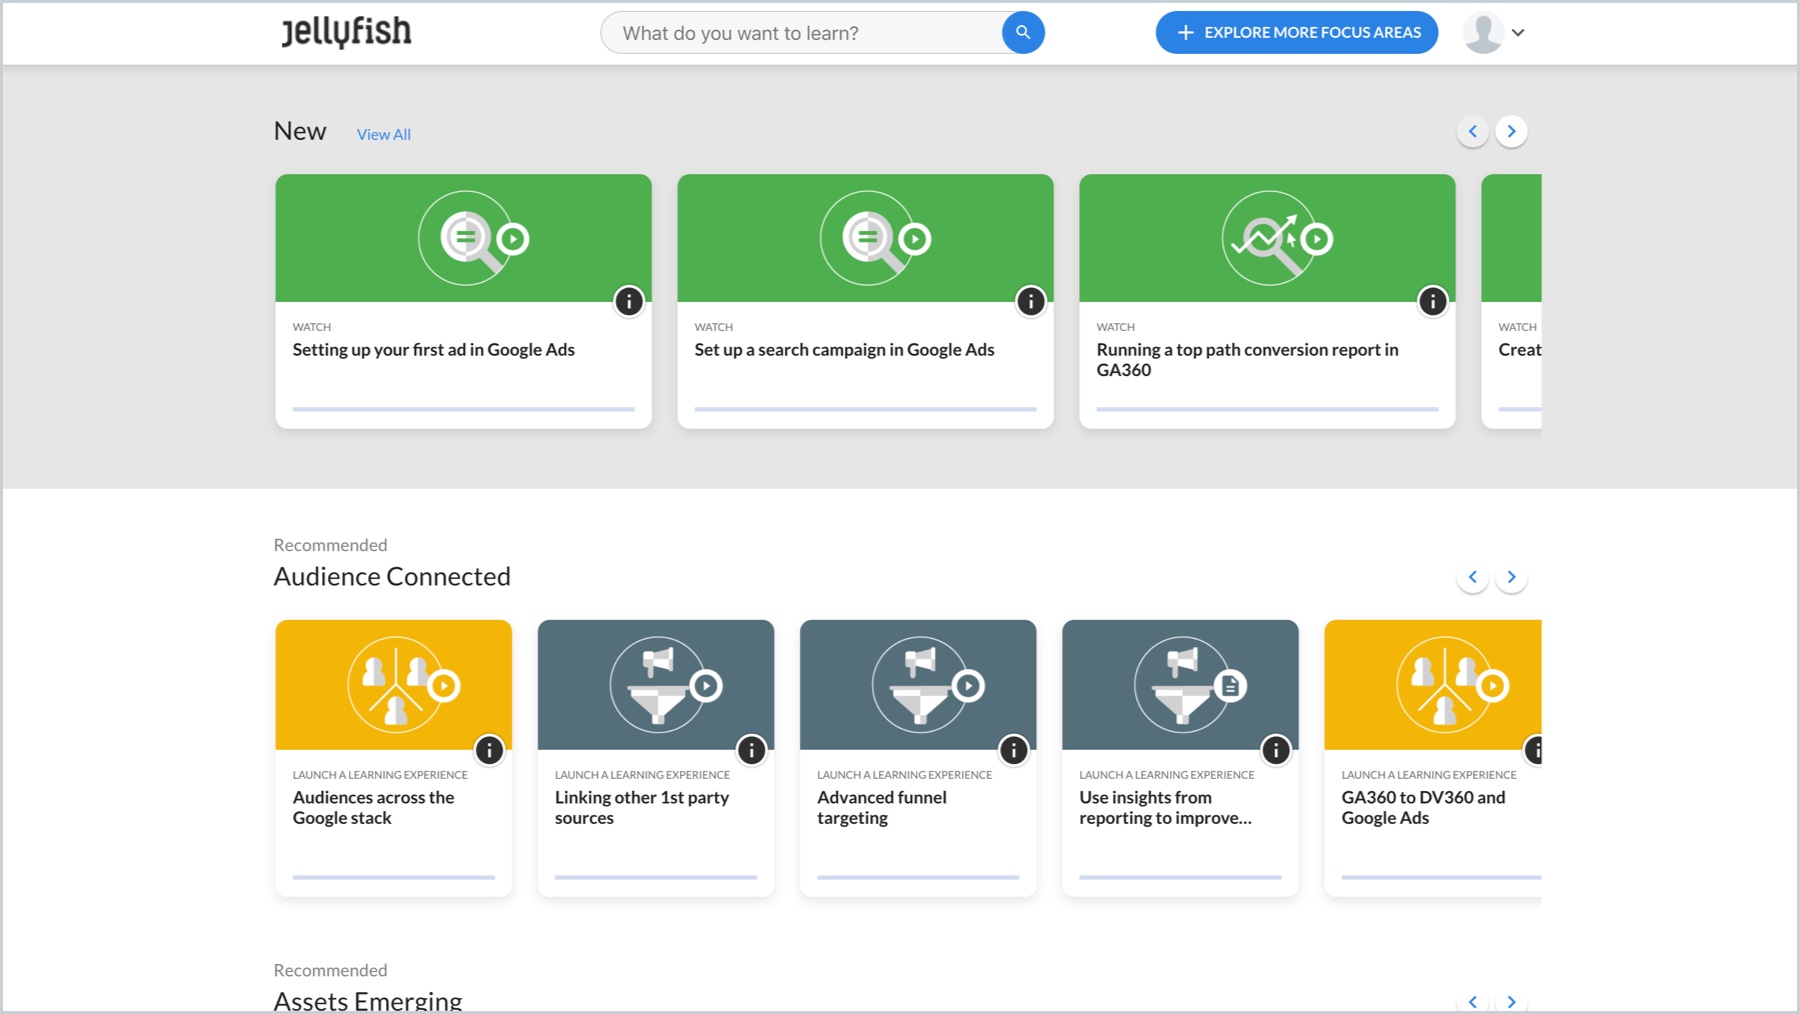Click the Explore More Focus Areas button
This screenshot has width=1800, height=1014.
tap(1296, 33)
